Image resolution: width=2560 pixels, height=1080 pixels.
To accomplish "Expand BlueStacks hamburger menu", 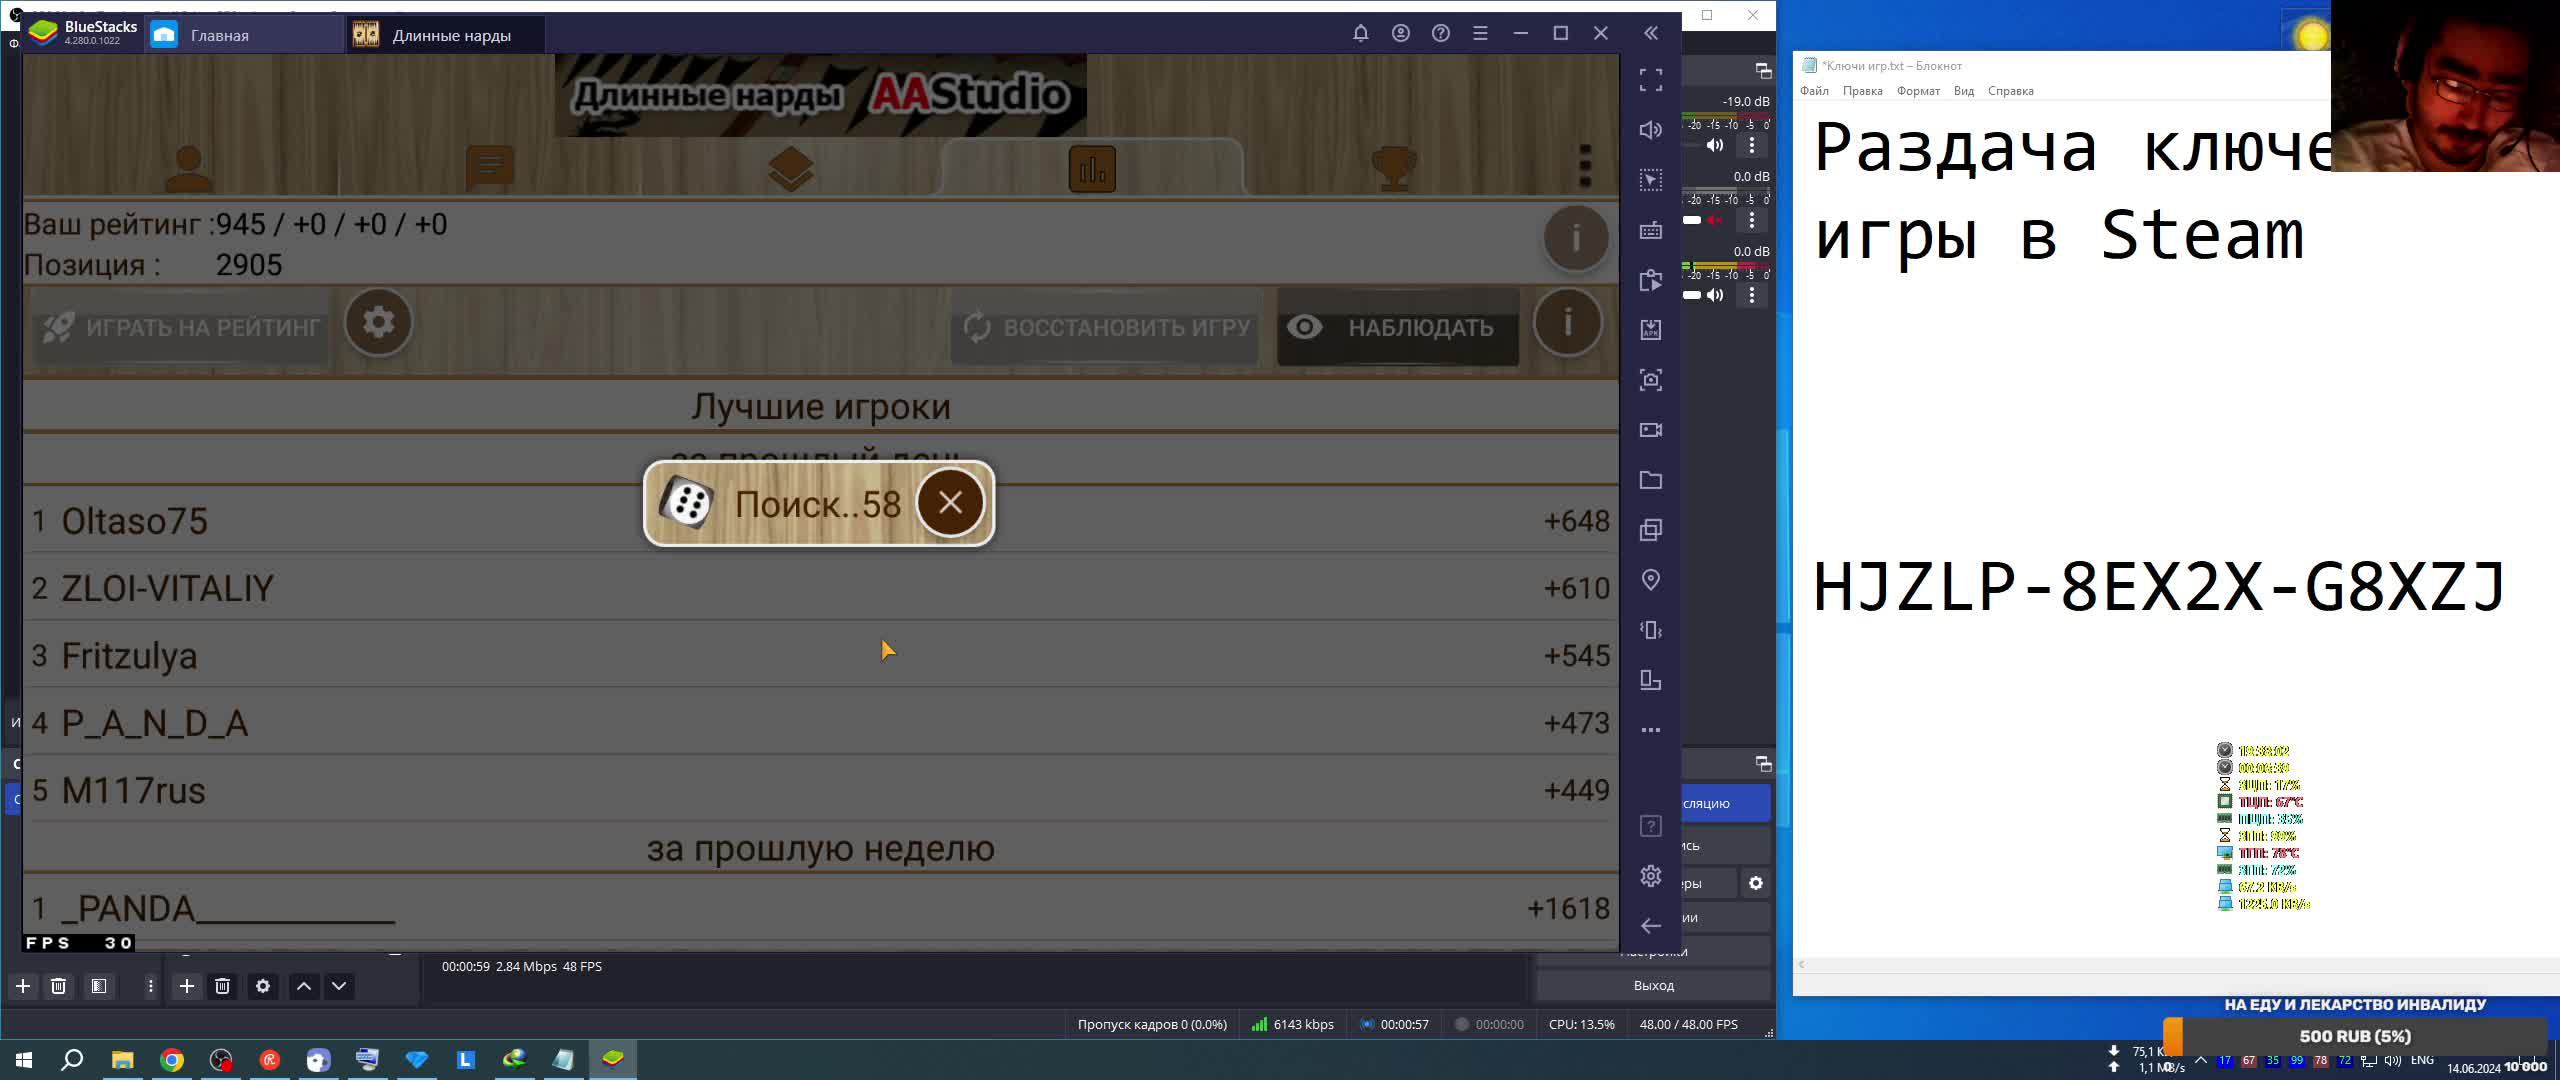I will (1480, 33).
